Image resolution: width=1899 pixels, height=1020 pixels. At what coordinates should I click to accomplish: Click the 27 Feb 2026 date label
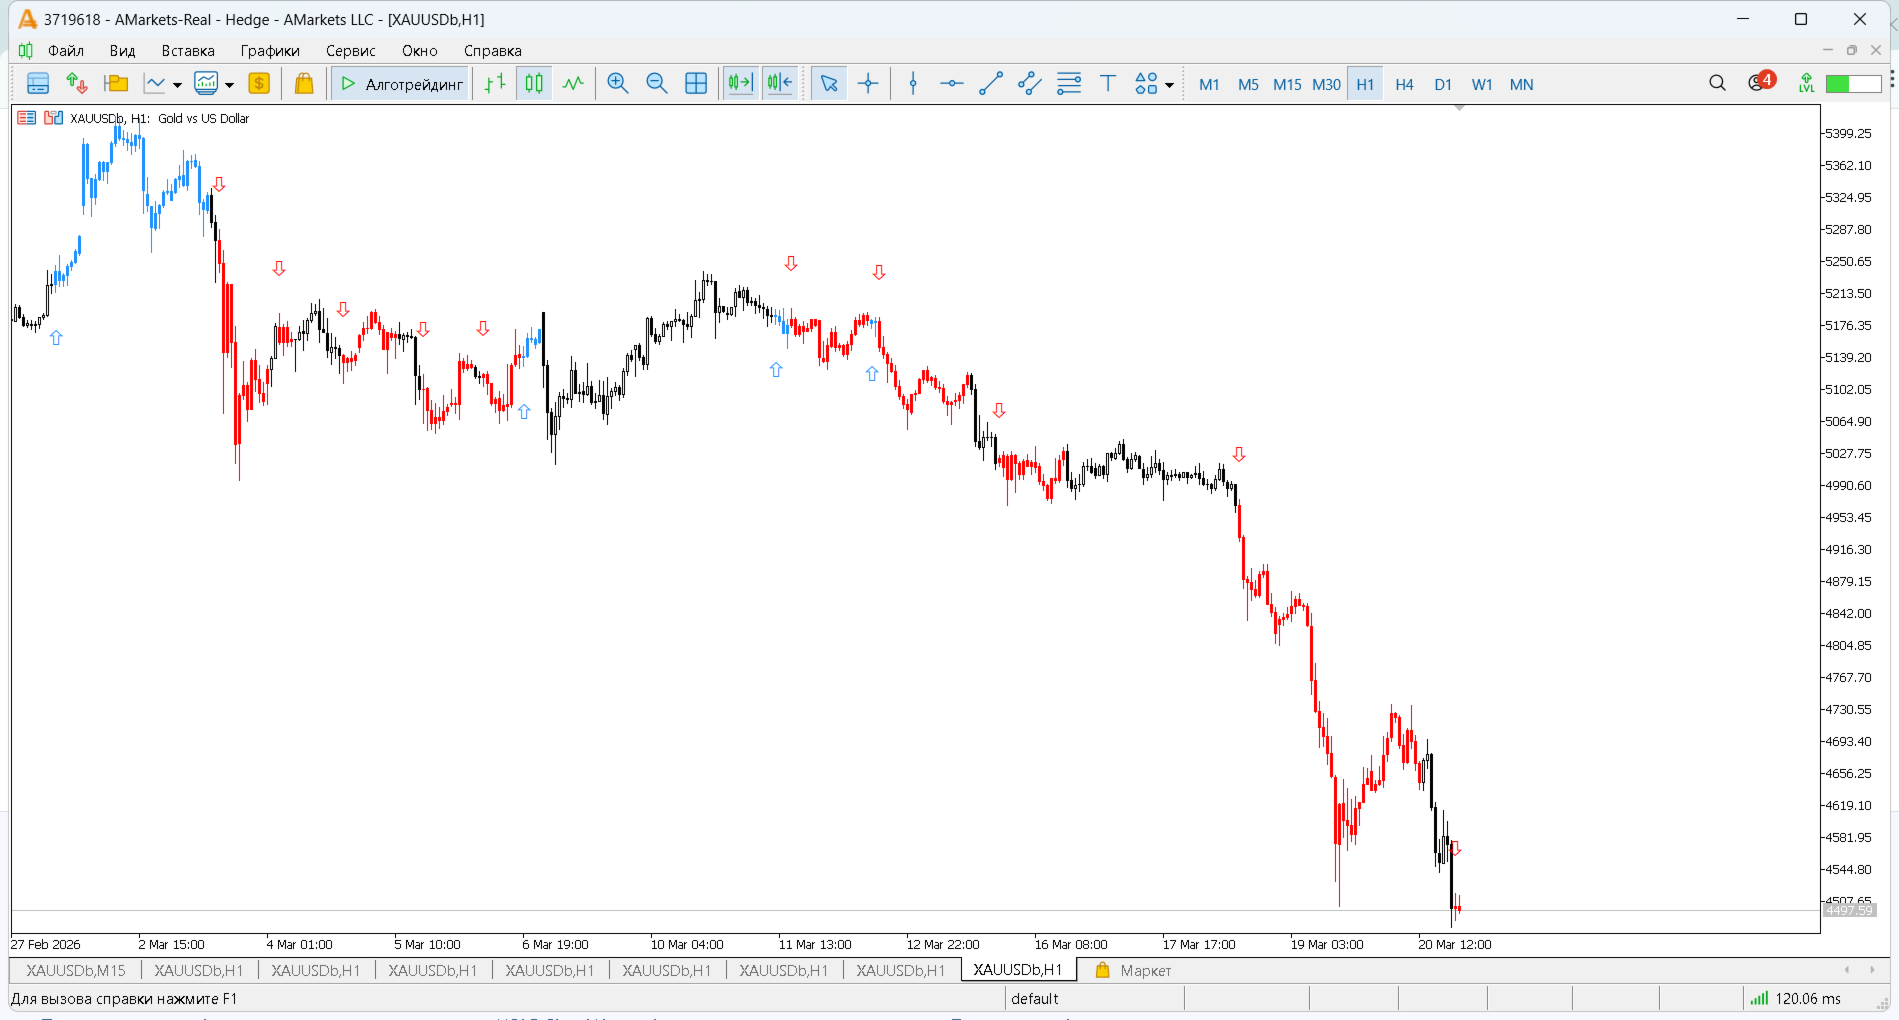[46, 944]
